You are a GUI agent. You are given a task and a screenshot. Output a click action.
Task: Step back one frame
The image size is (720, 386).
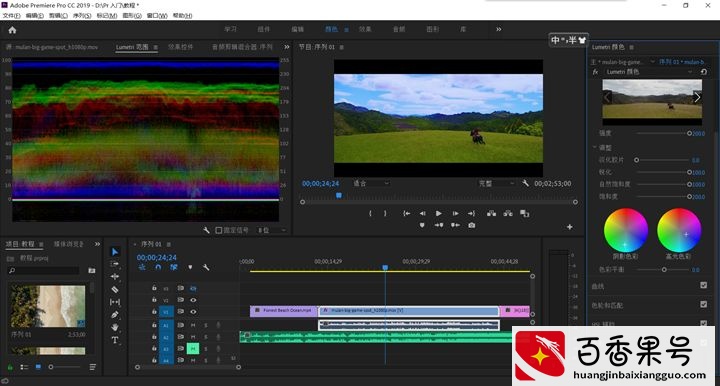[422, 213]
